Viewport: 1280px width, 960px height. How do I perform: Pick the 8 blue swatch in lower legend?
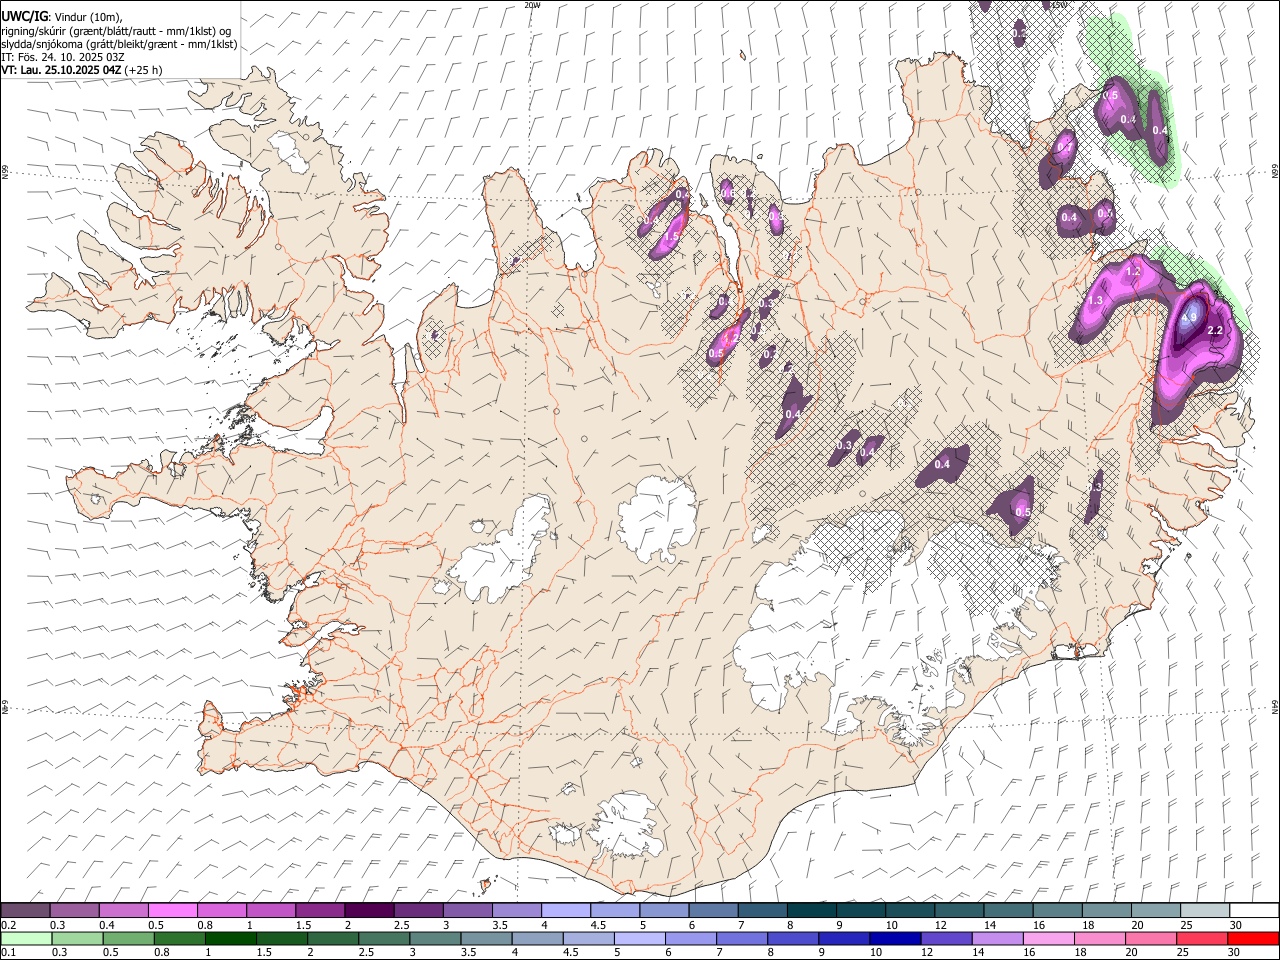(x=792, y=938)
